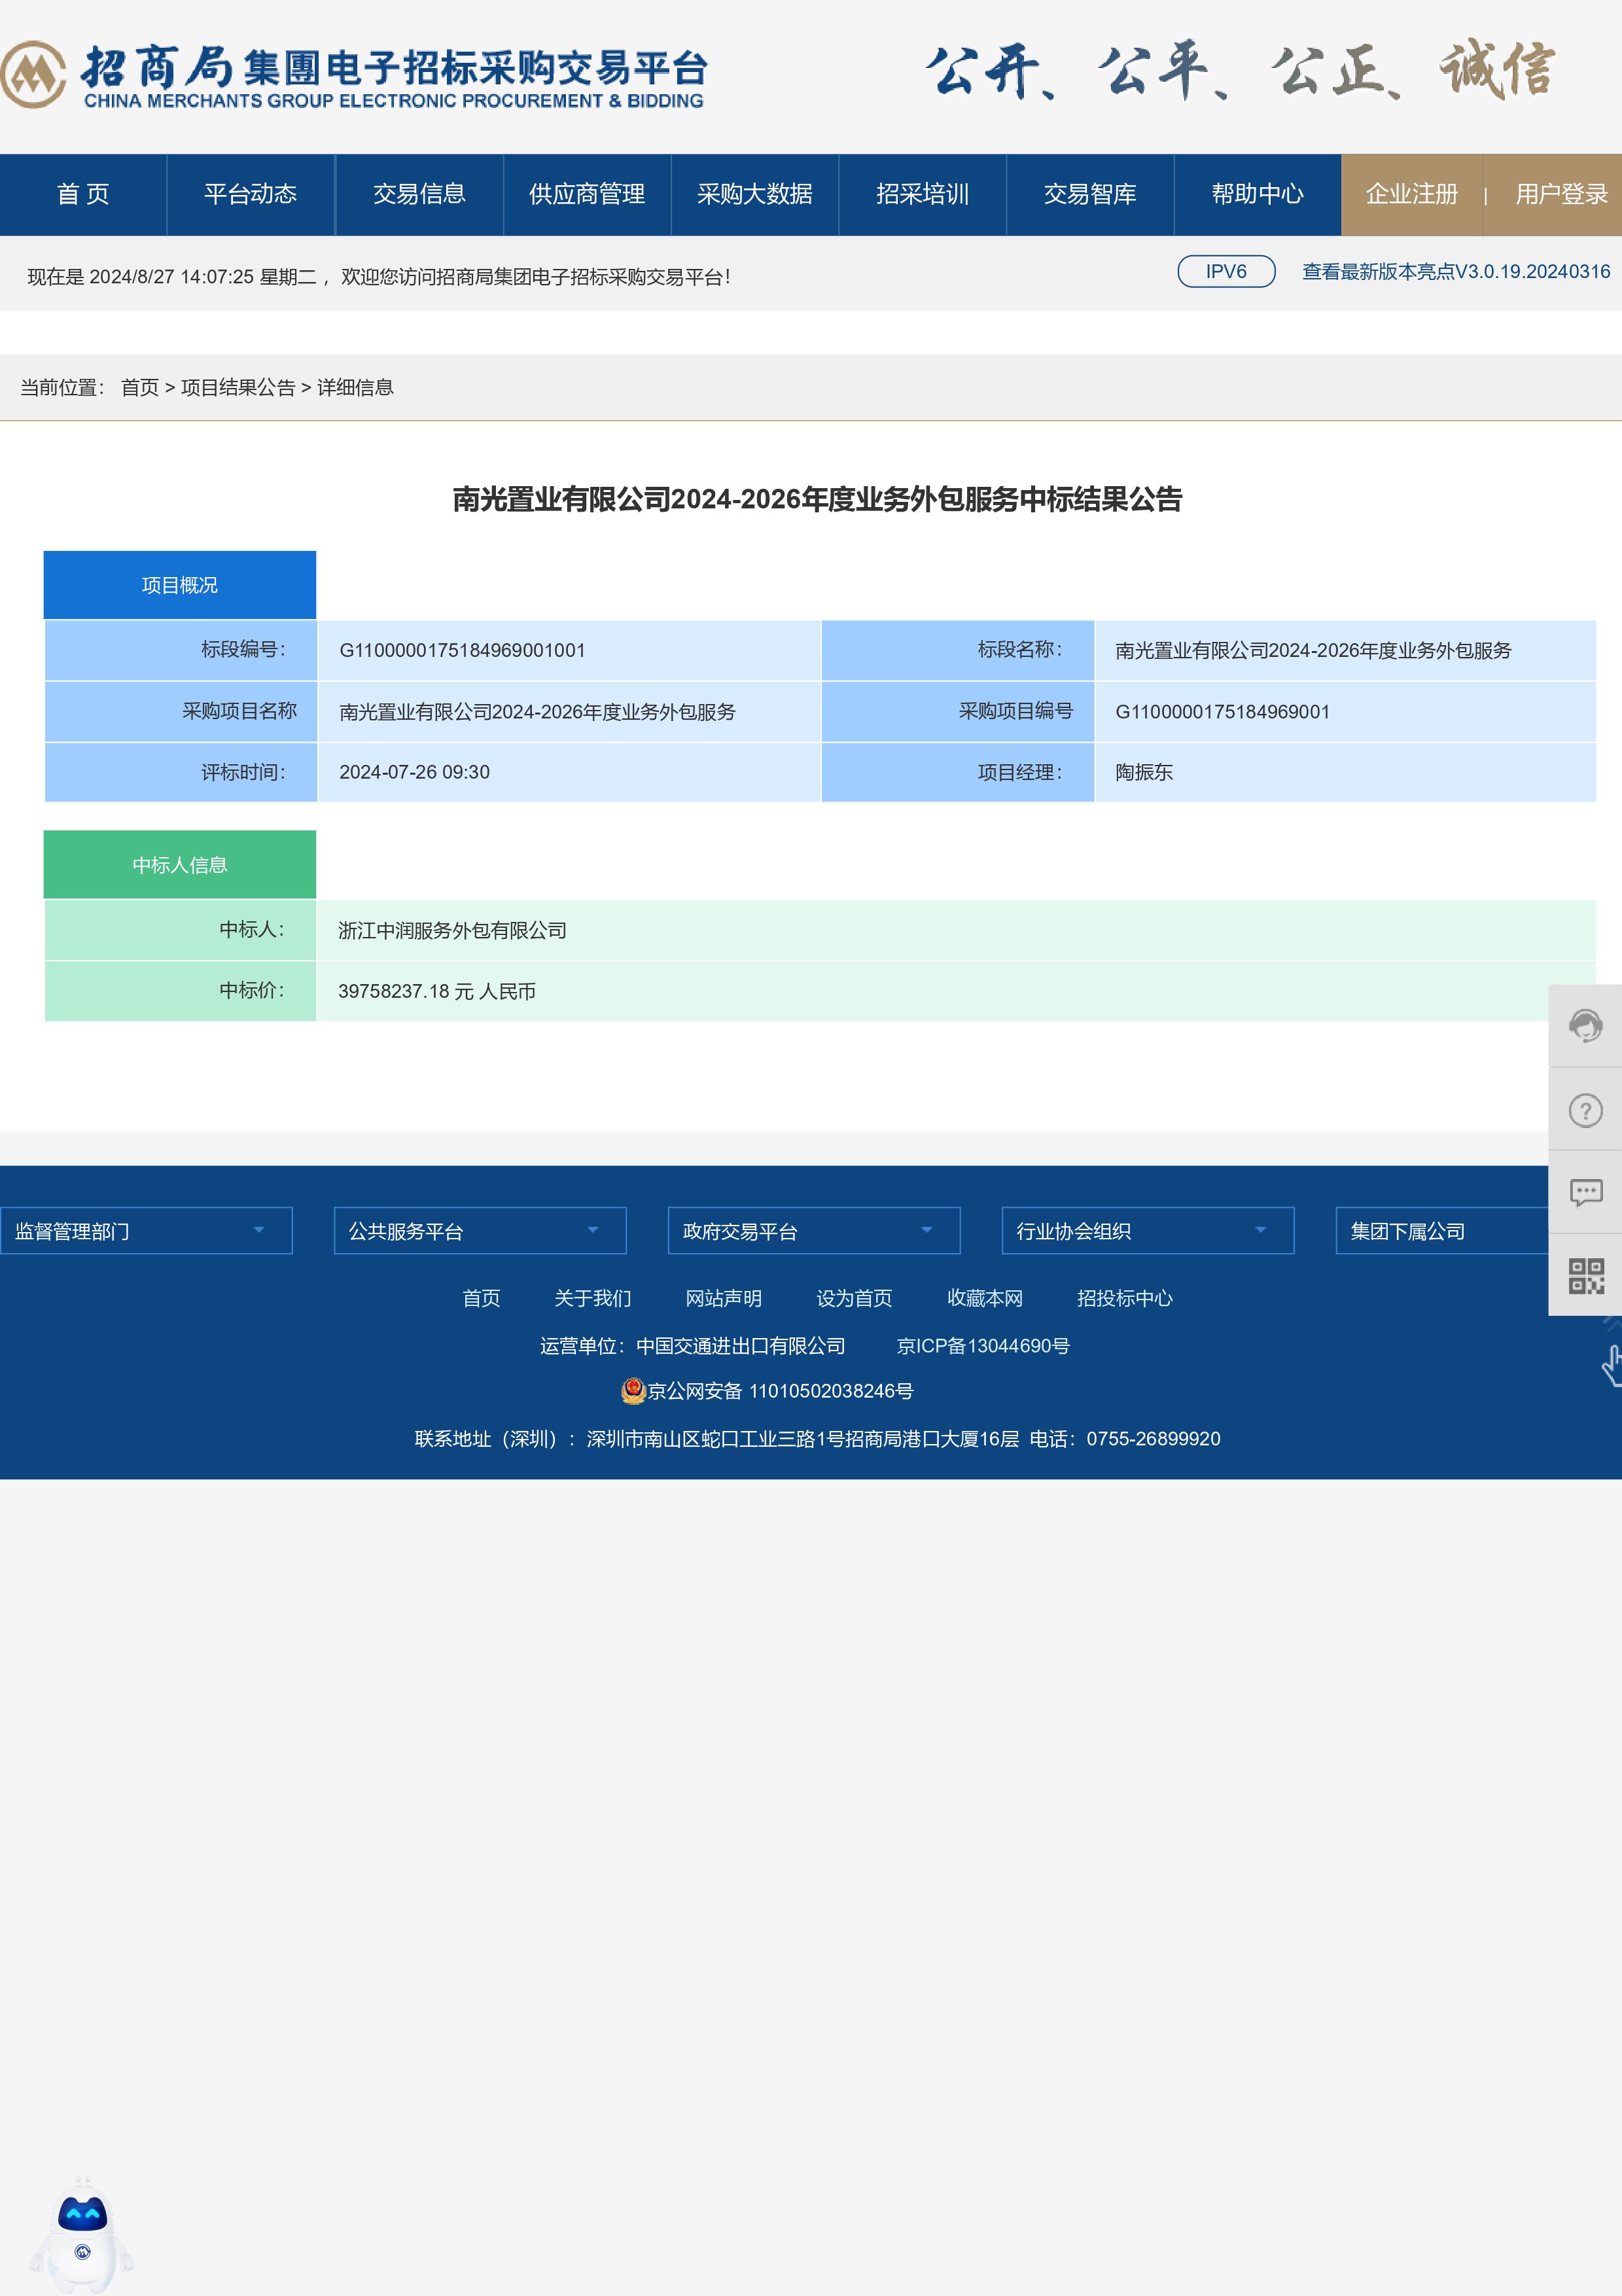The height and width of the screenshot is (2296, 1622).
Task: Expand 监督管理部门 dropdown
Action: pos(146,1231)
